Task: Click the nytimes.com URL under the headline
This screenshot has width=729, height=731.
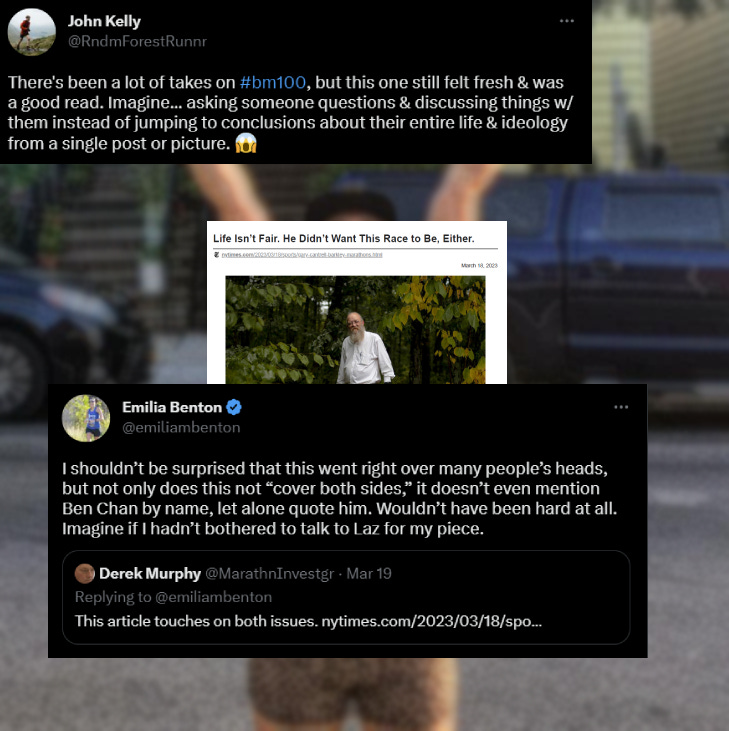Action: tap(302, 255)
